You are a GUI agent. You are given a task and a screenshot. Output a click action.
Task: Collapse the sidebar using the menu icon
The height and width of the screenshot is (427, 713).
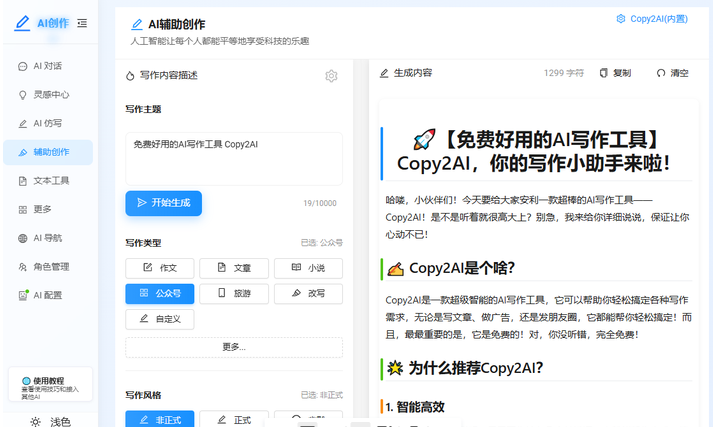[82, 23]
